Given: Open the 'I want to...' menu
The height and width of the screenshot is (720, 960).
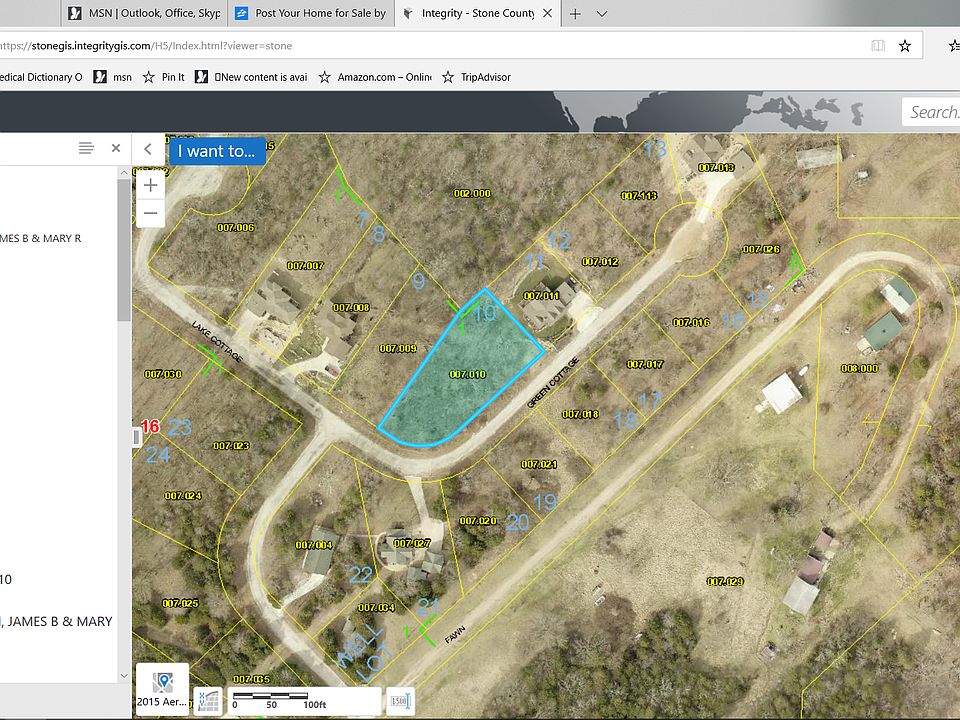Looking at the screenshot, I should [x=217, y=151].
